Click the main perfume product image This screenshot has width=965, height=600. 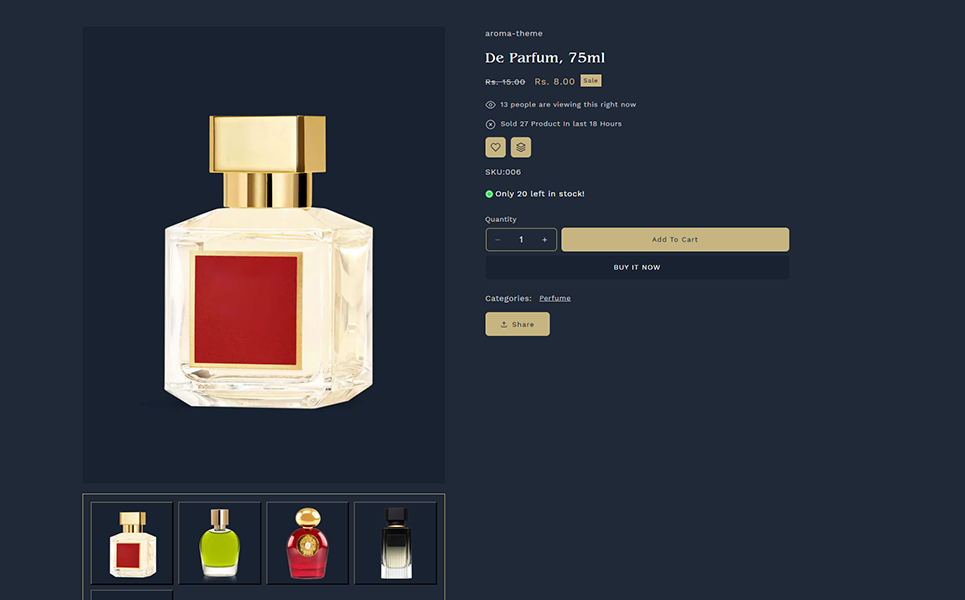[x=264, y=255]
